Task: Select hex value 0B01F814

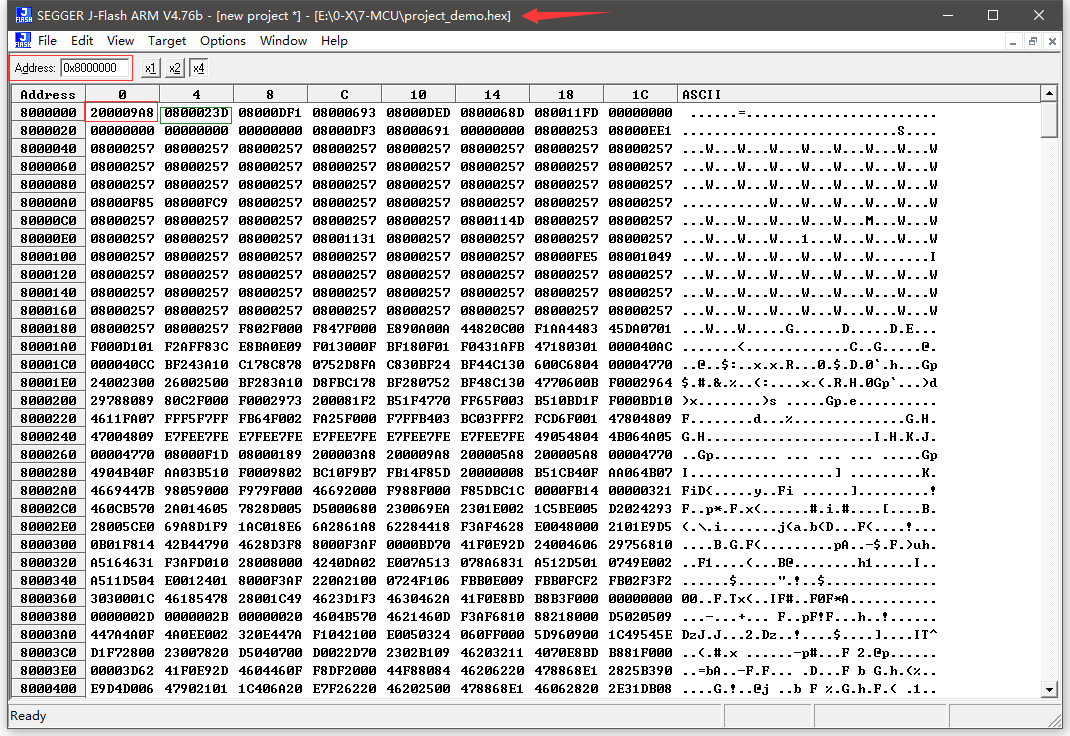Action: (122, 545)
